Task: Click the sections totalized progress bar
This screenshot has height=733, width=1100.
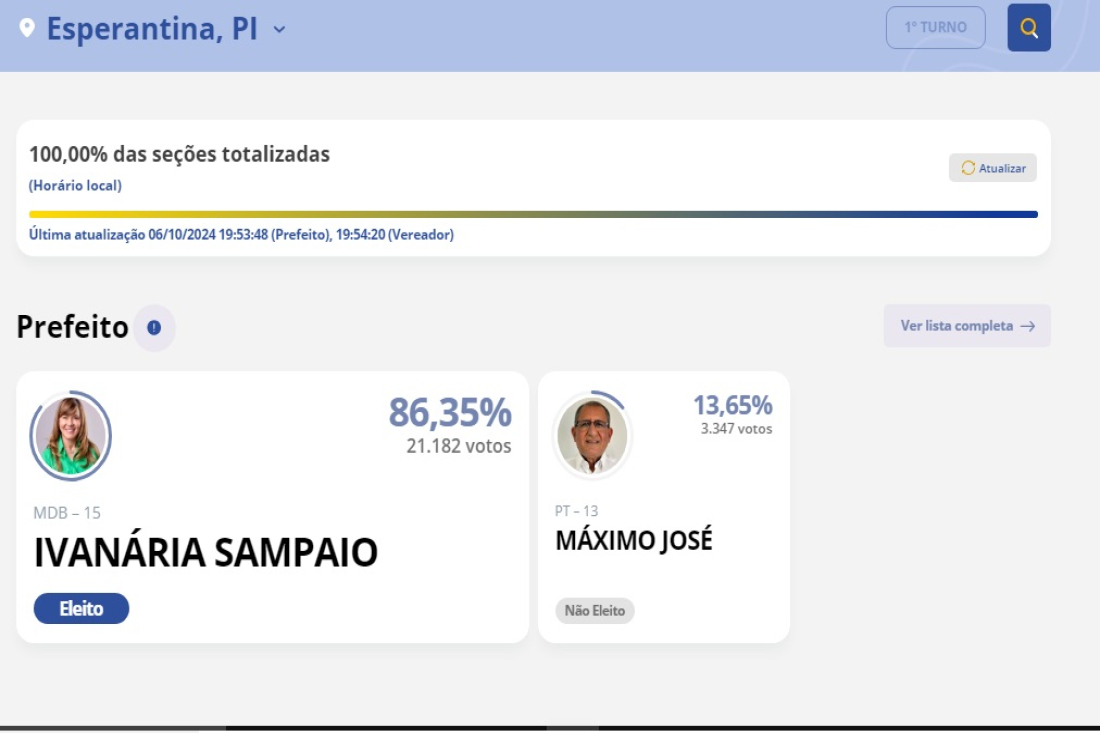Action: (533, 215)
